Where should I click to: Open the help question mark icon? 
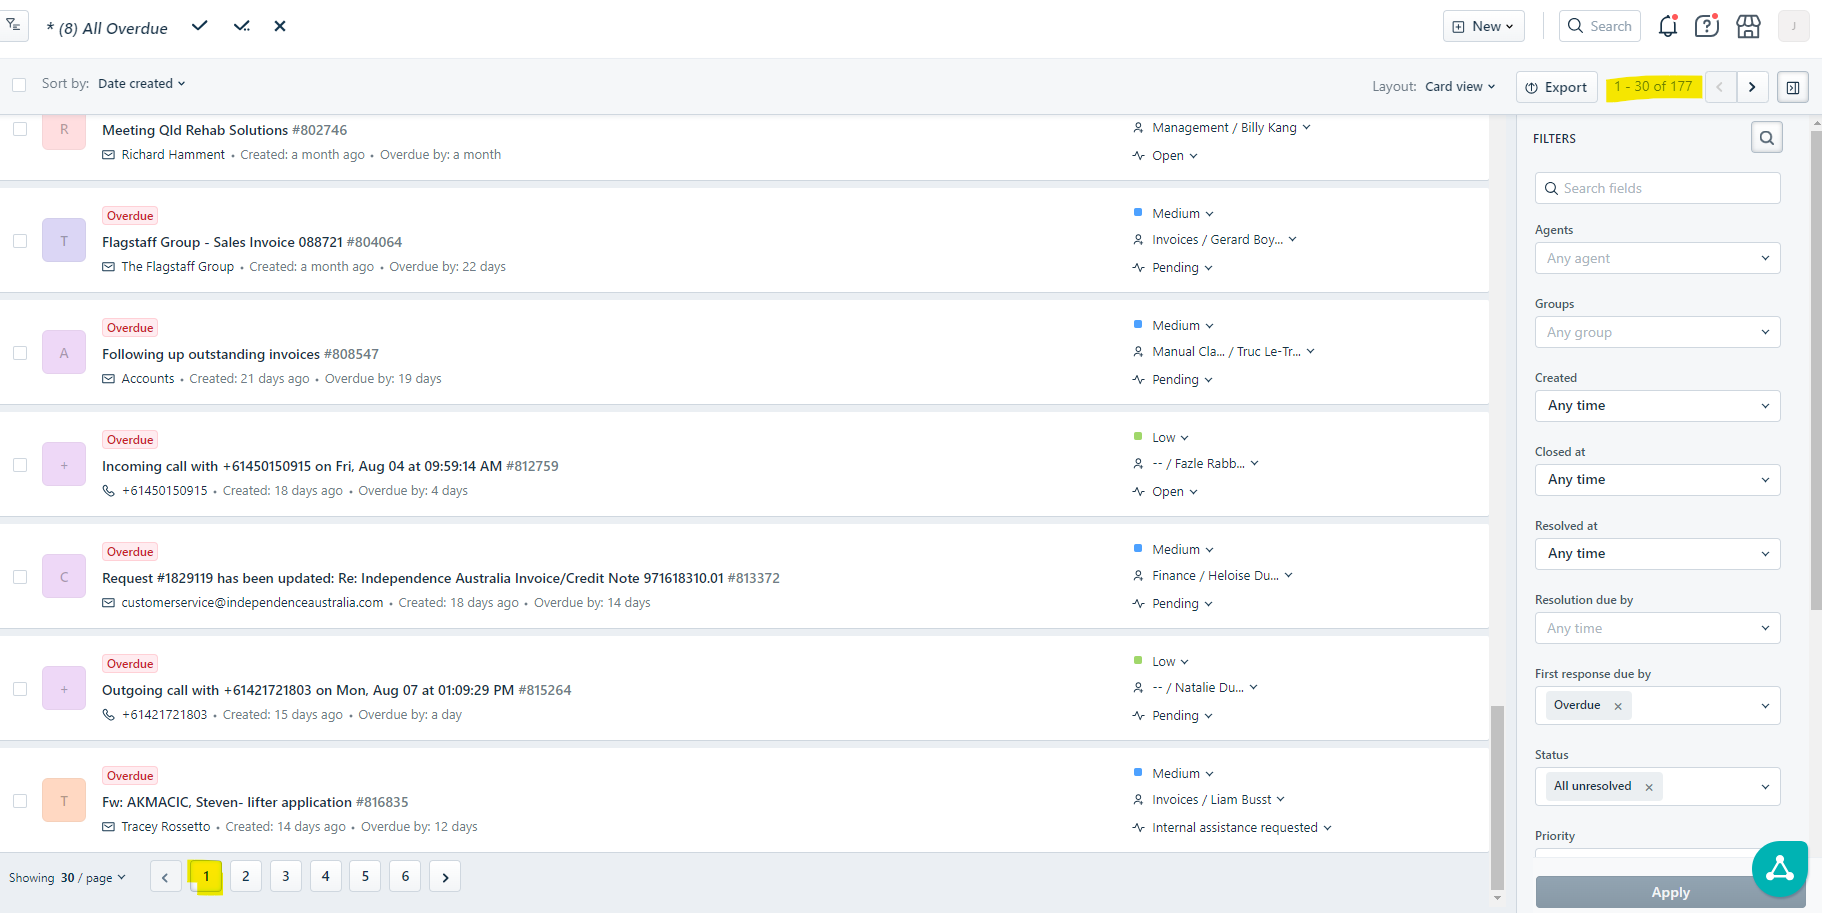tap(1707, 26)
